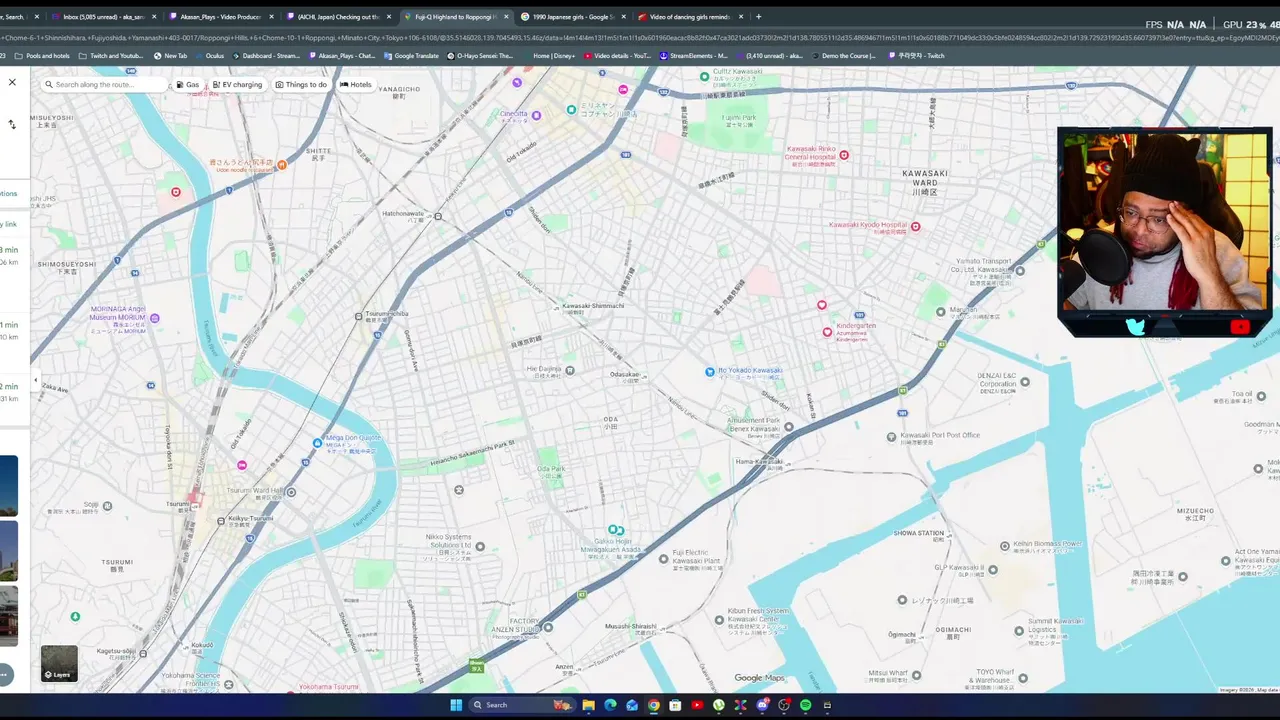The image size is (1280, 720).
Task: Click Hatchonawate station icon
Action: coord(437,216)
